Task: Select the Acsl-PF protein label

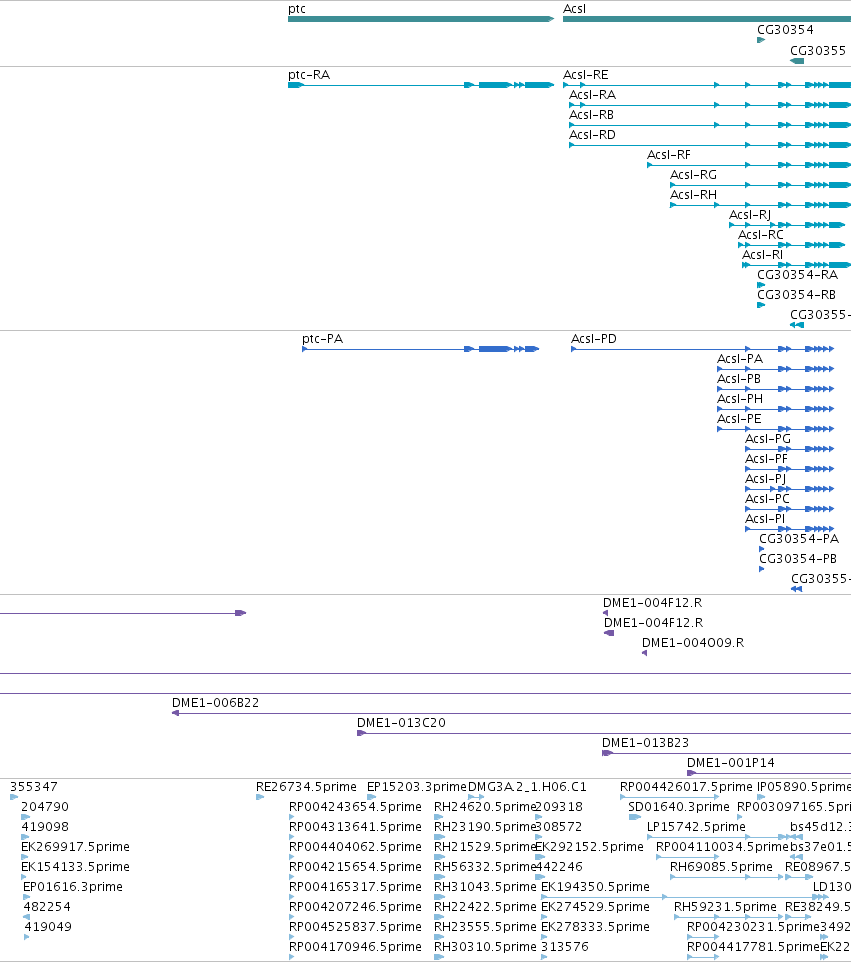Action: (766, 458)
